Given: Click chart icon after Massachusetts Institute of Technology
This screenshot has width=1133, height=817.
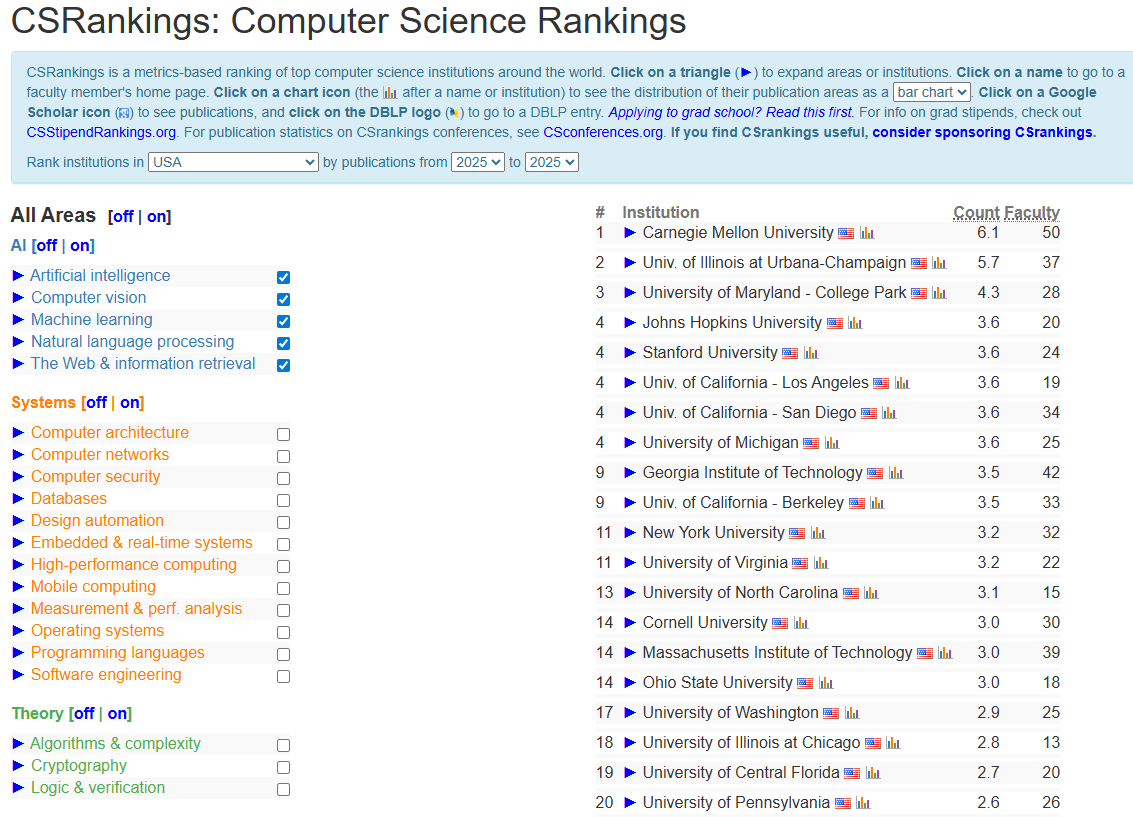Looking at the screenshot, I should (x=945, y=653).
